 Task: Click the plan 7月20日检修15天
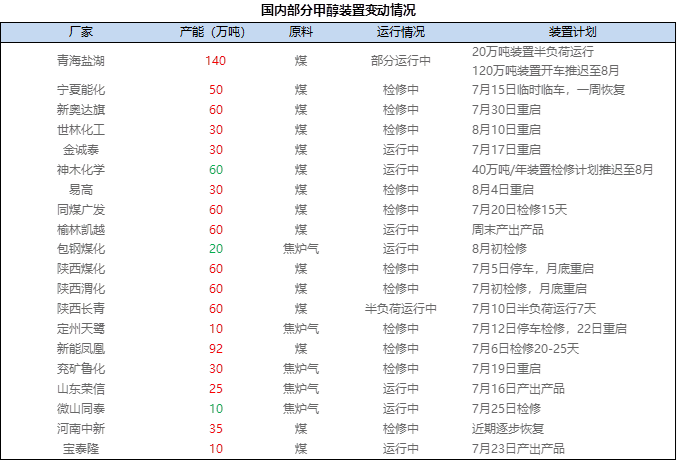[519, 210]
